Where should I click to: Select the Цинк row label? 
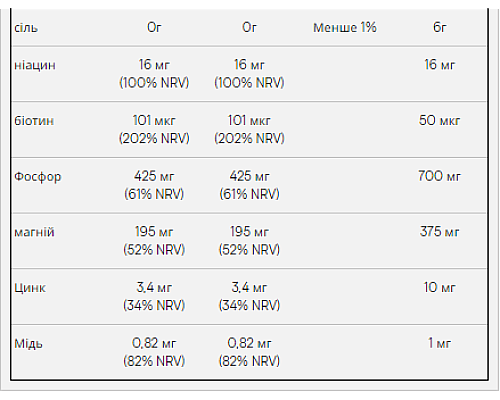[30, 288]
